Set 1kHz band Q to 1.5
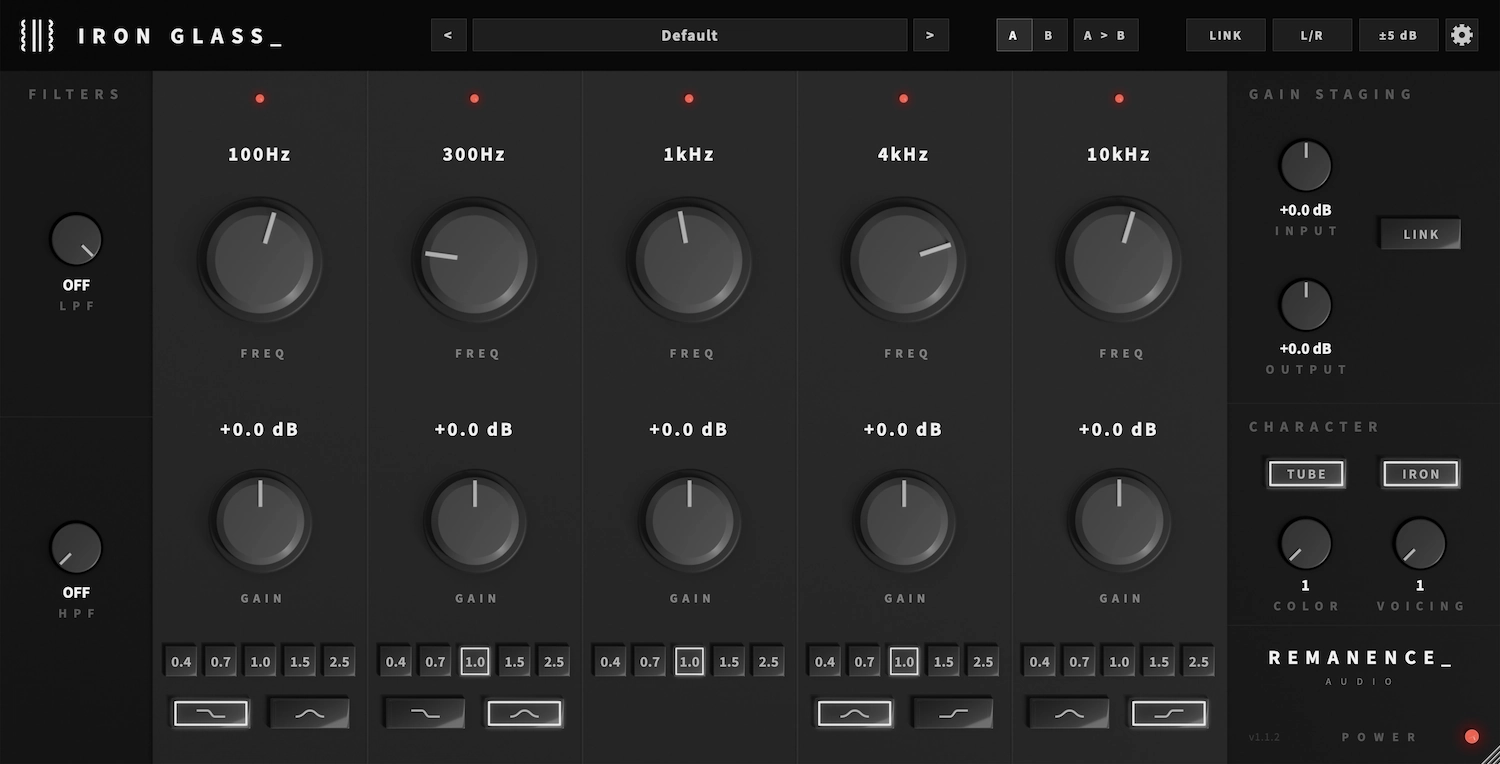Viewport: 1500px width, 764px height. [x=729, y=662]
